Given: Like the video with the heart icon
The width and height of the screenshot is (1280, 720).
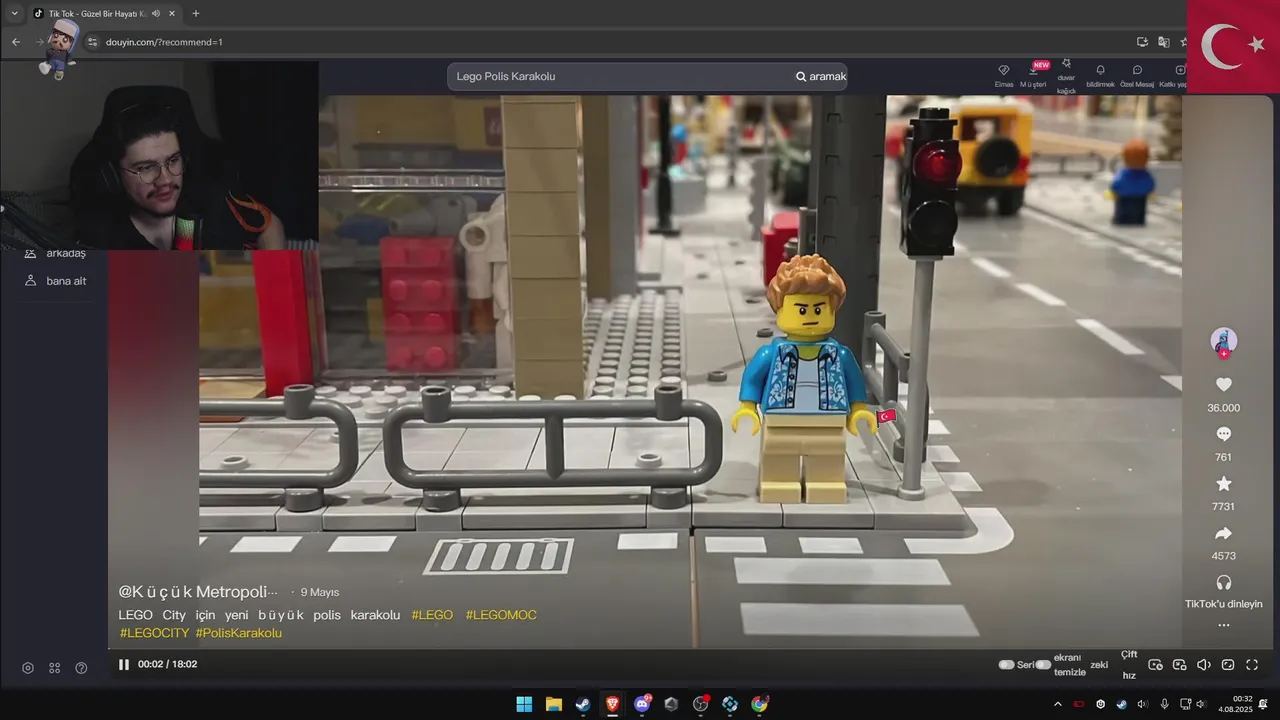Looking at the screenshot, I should 1223,385.
